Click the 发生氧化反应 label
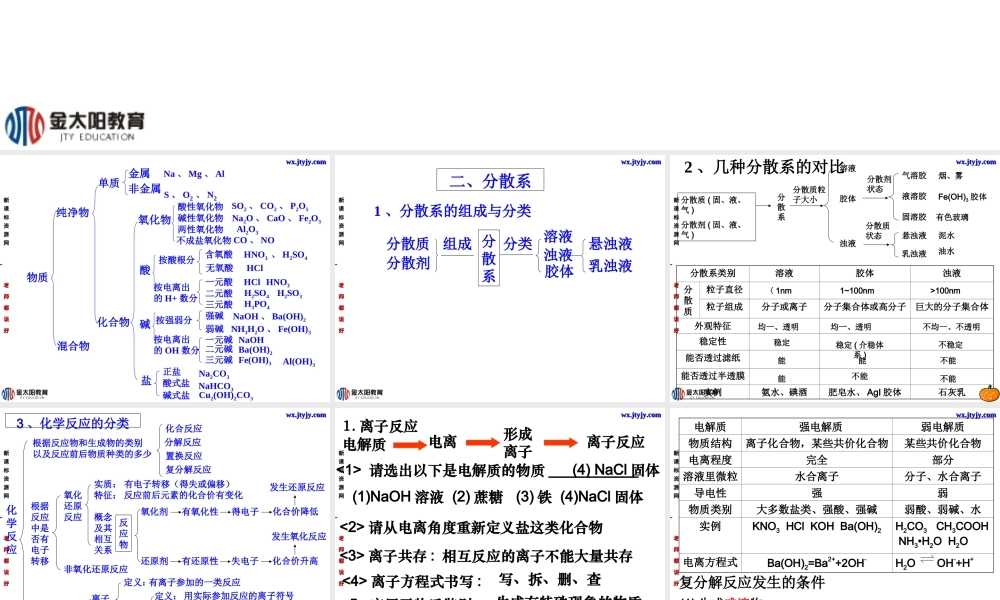 point(299,537)
